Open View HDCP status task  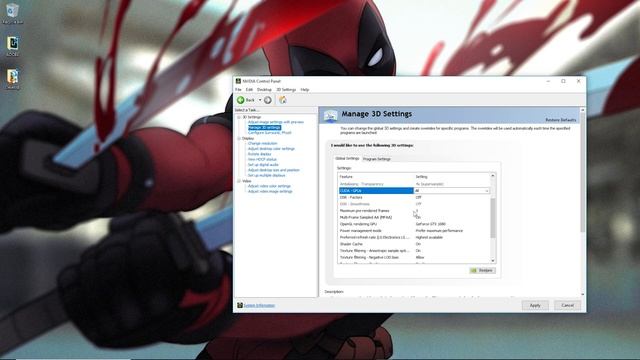coord(262,159)
